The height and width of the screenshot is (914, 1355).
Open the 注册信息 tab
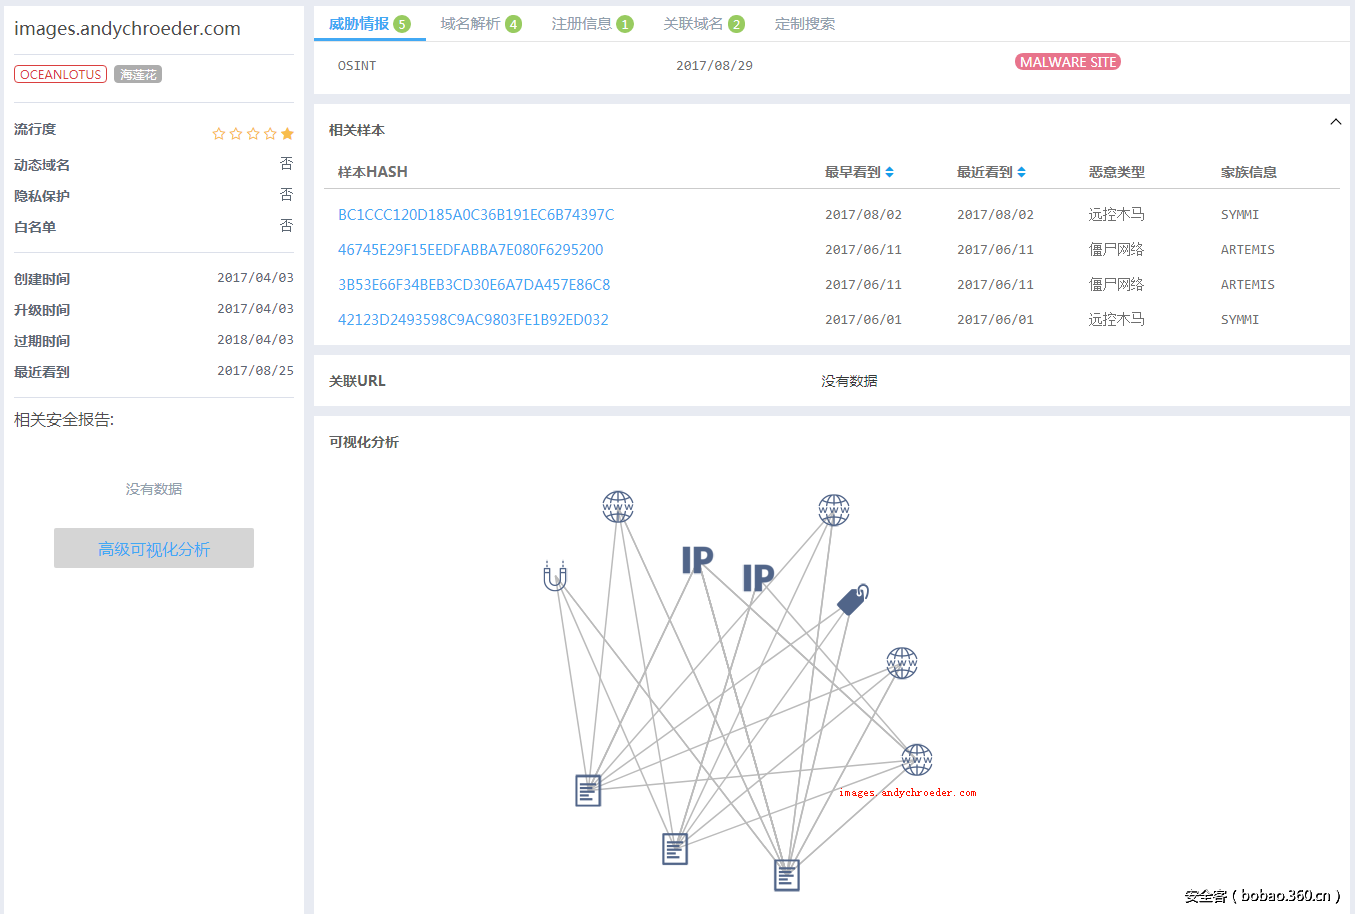point(592,24)
